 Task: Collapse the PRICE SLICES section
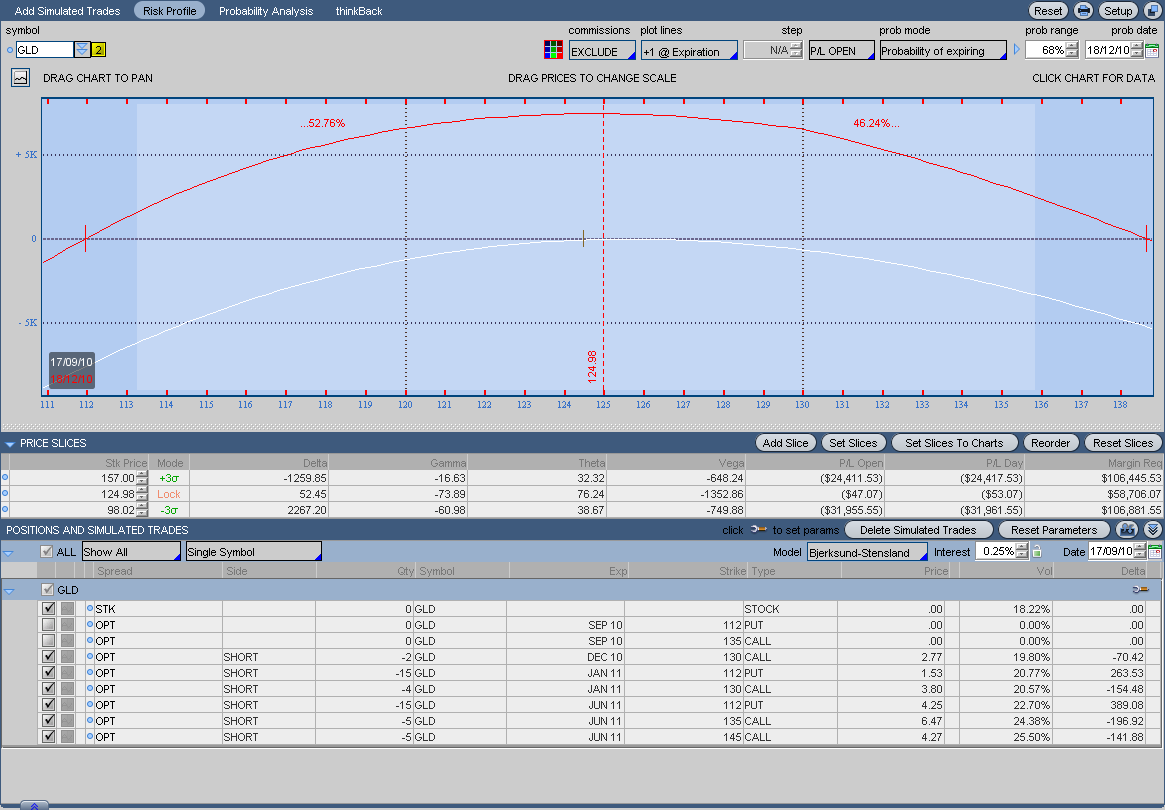tap(9, 443)
